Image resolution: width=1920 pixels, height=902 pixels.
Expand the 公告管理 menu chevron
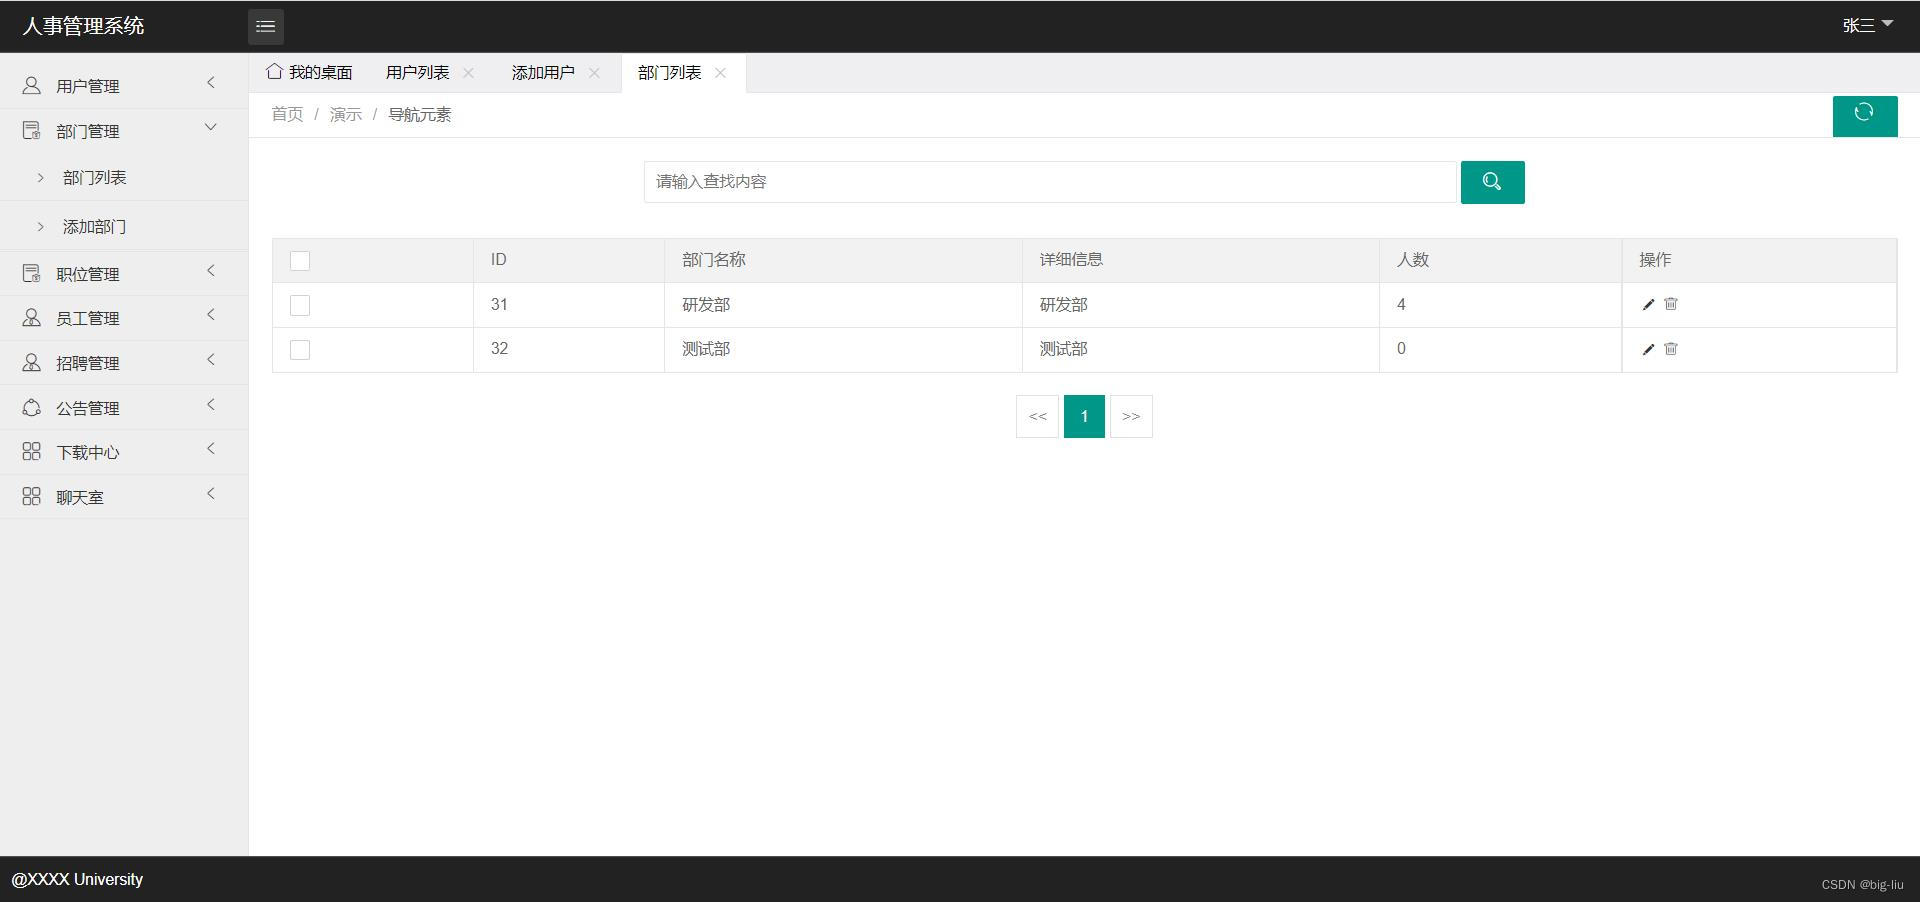[211, 404]
